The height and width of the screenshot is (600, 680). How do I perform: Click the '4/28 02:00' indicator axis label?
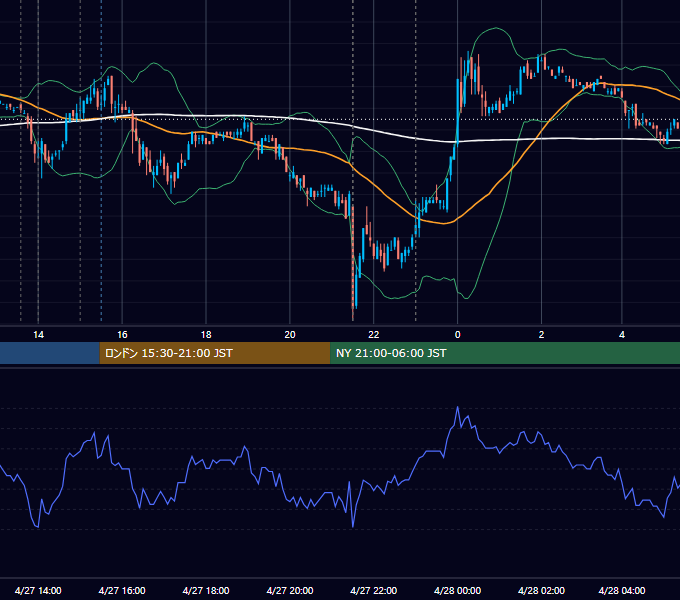point(541,590)
